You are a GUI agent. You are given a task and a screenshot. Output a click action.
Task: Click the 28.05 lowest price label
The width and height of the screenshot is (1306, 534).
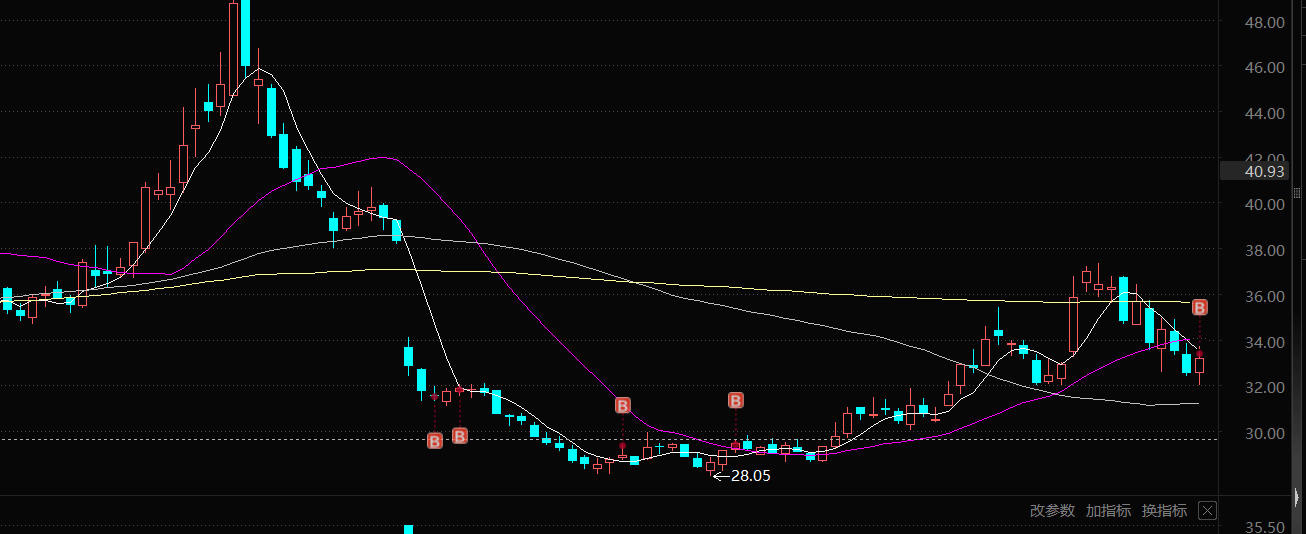pos(751,476)
